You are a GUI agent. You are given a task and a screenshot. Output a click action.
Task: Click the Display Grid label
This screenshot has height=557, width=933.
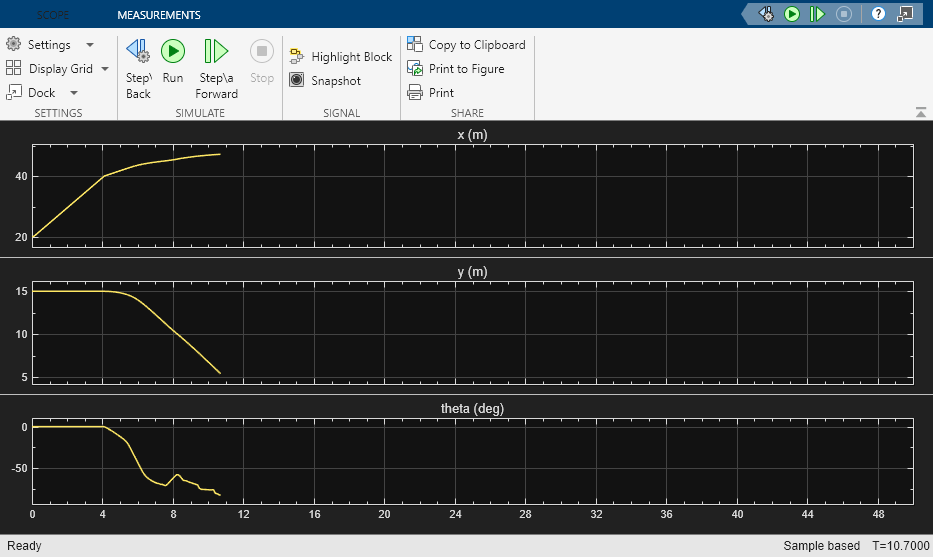click(61, 68)
